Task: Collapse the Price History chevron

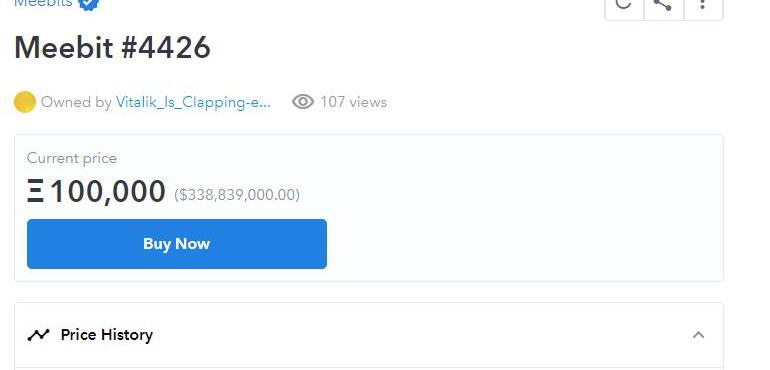Action: 698,335
